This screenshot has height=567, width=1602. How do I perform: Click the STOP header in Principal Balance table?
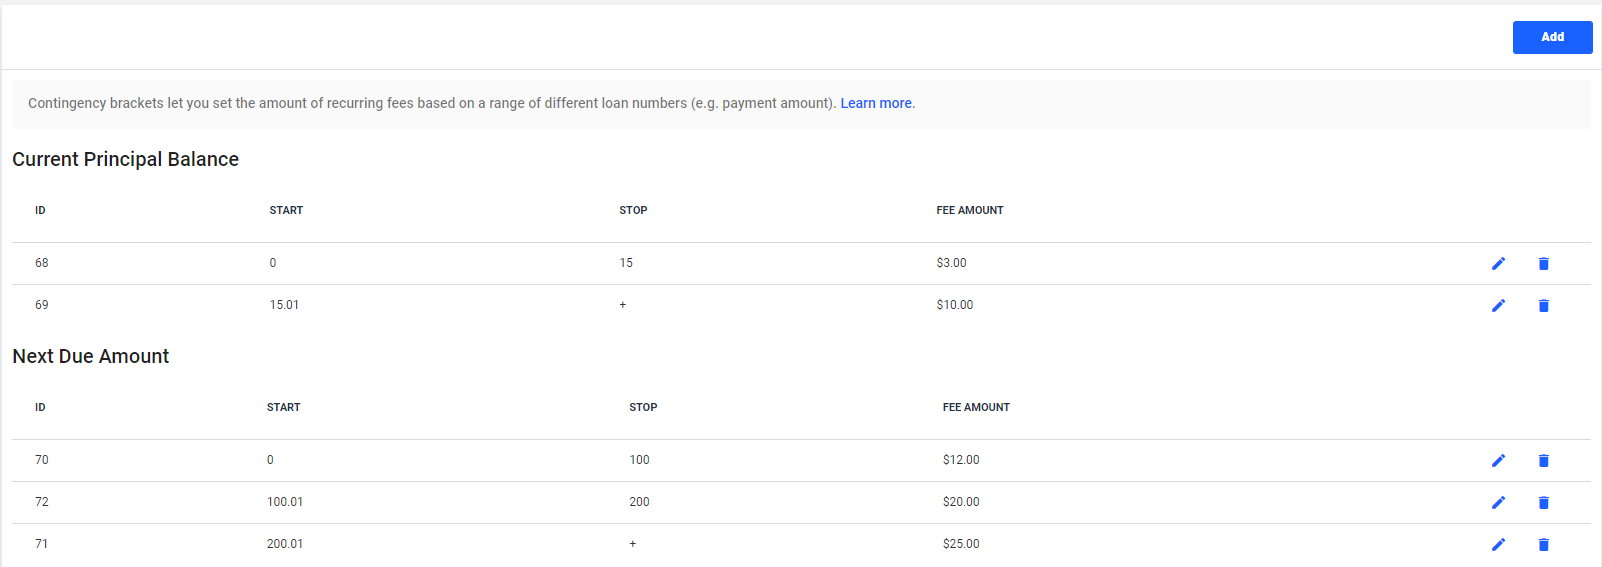point(633,210)
